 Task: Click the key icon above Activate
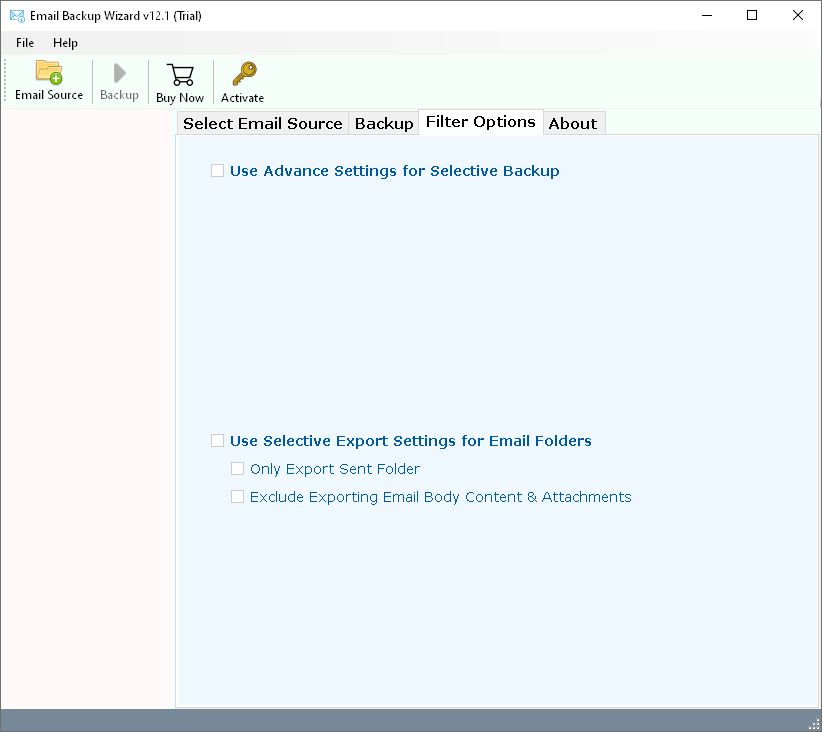coord(242,70)
